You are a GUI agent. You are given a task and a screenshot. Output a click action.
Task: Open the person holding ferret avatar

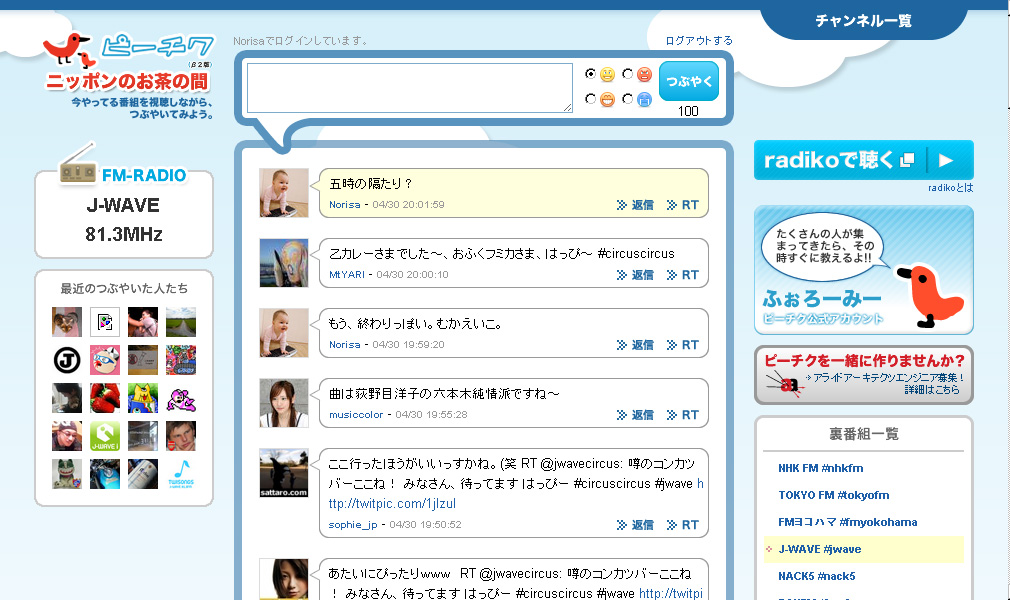point(67,398)
